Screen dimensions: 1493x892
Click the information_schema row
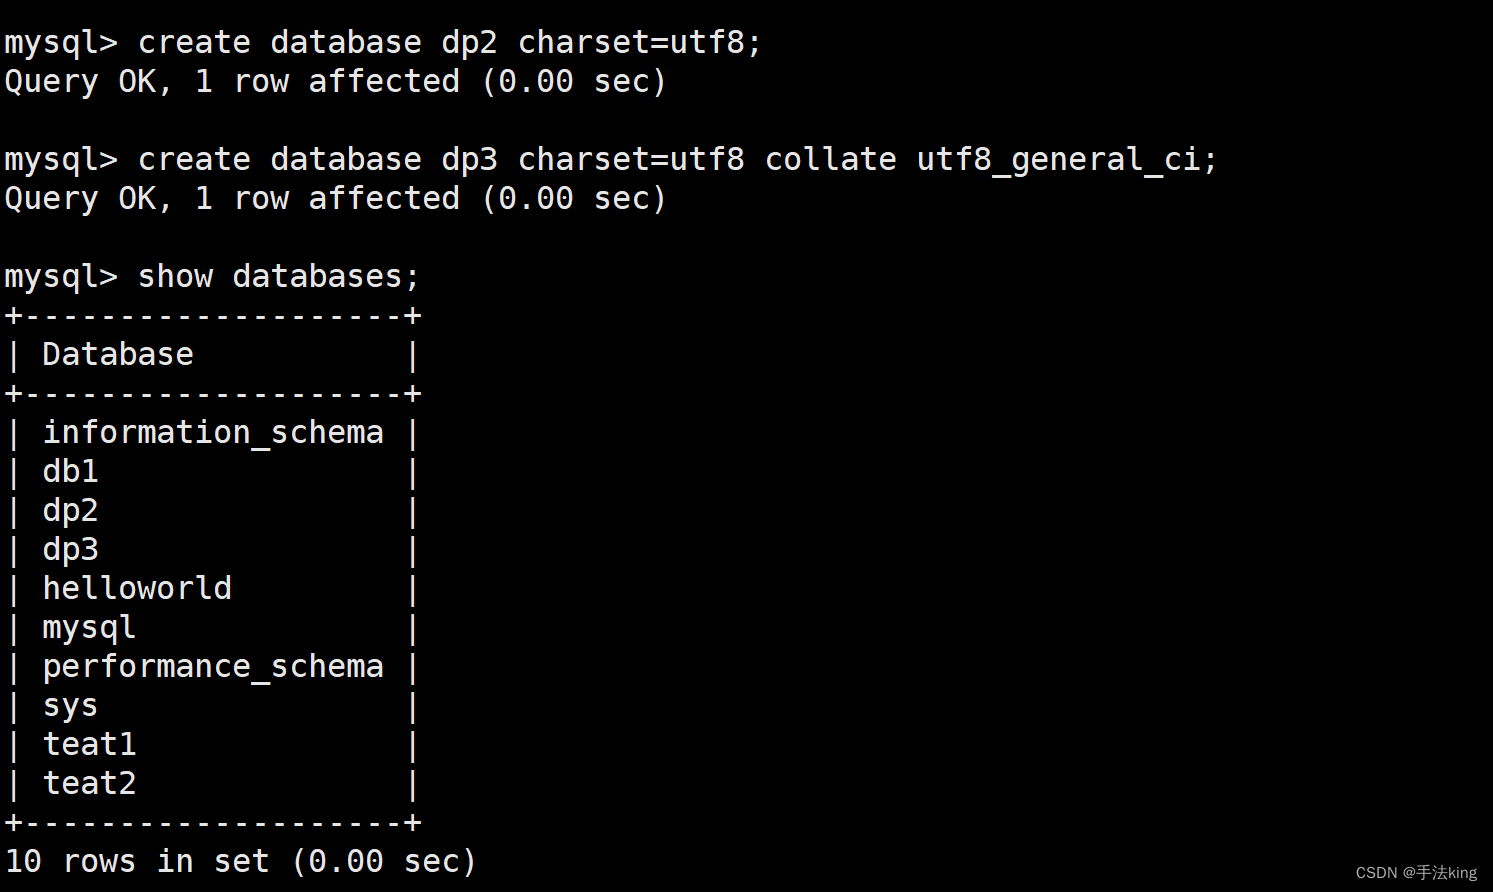(213, 433)
